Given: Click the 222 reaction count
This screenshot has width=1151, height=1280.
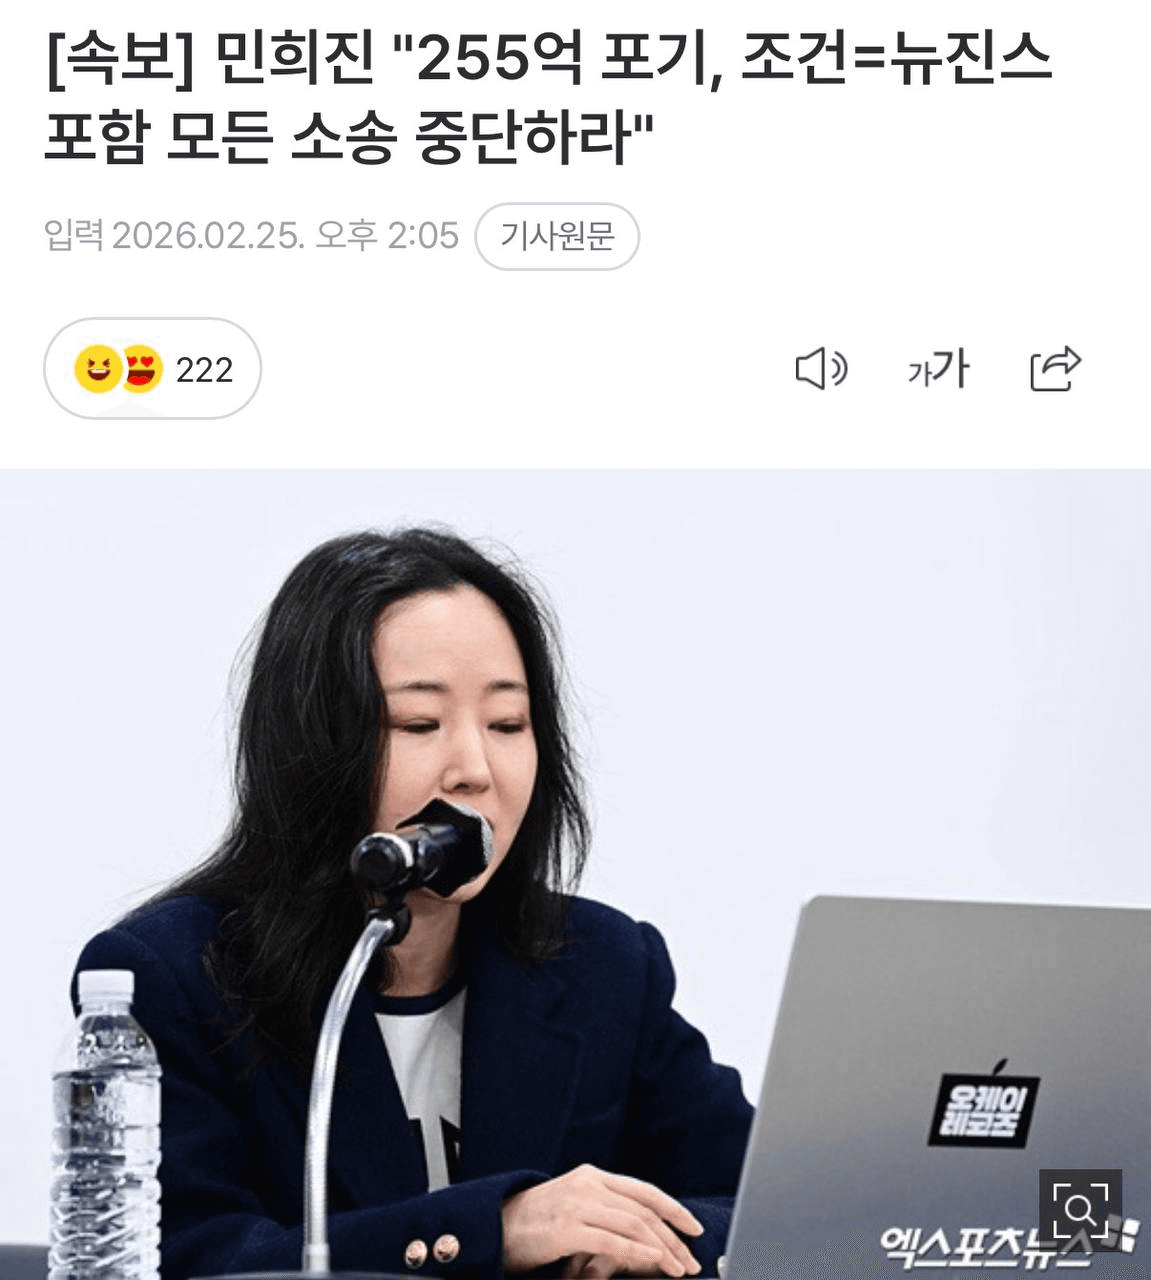Looking at the screenshot, I should point(204,370).
